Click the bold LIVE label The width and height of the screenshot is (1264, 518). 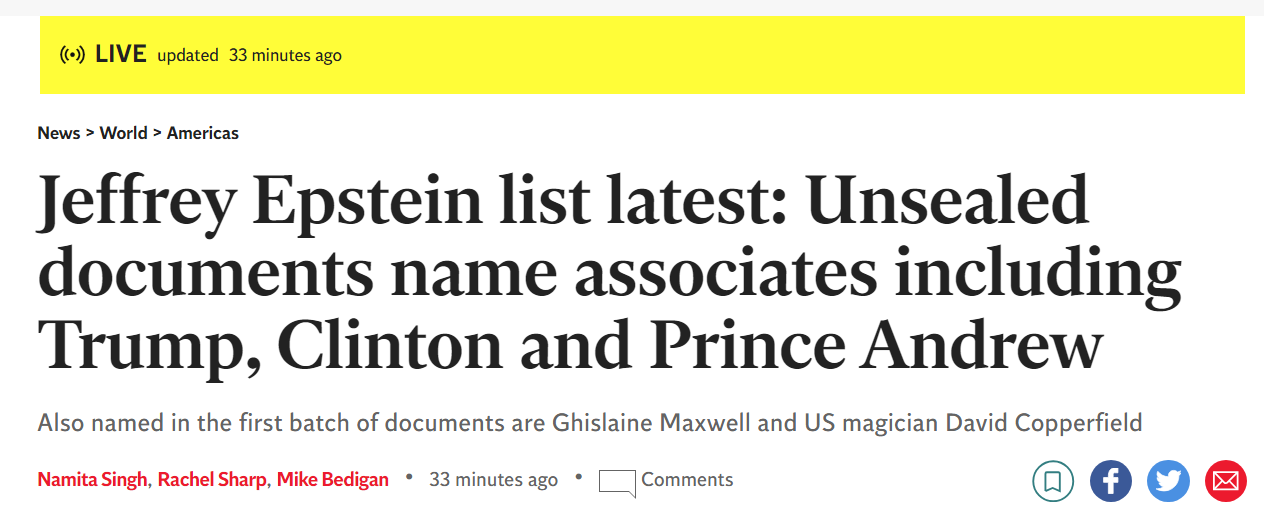[121, 55]
